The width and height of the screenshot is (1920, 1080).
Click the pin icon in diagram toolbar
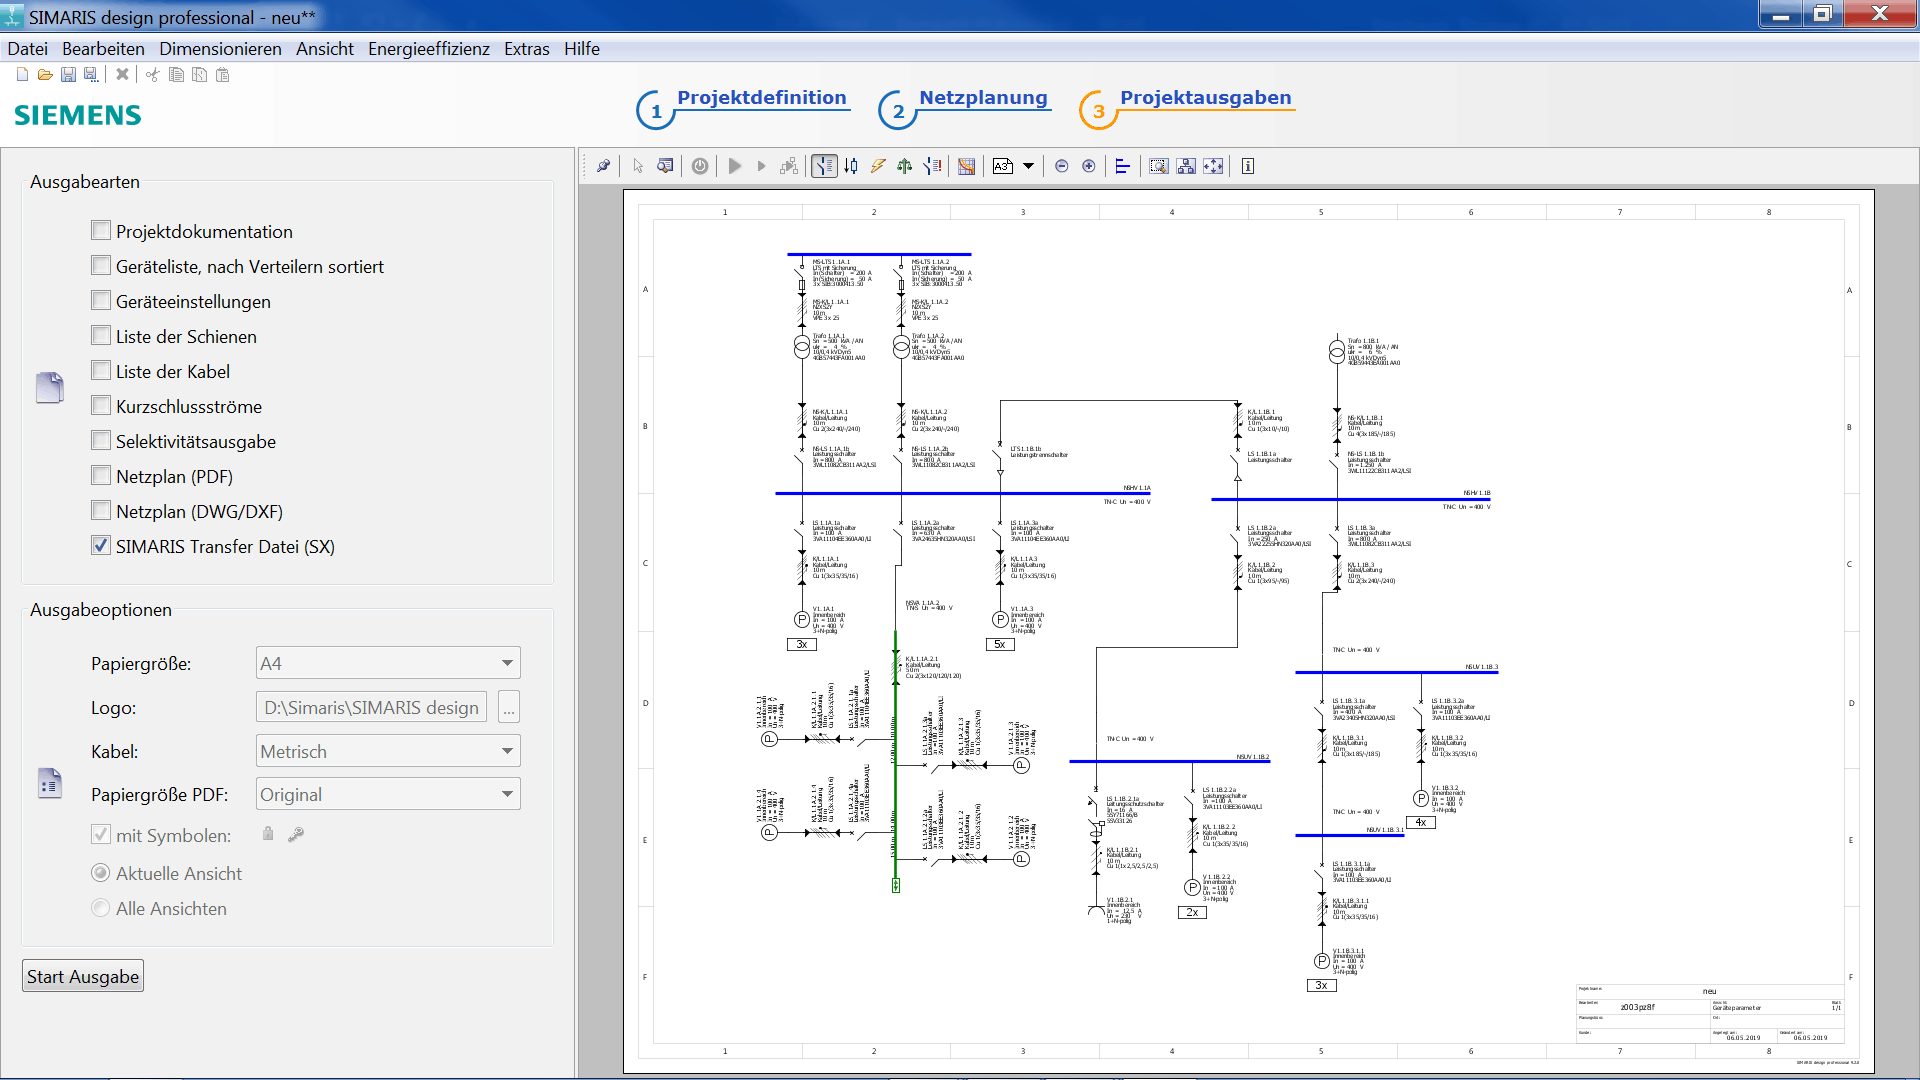[x=603, y=166]
